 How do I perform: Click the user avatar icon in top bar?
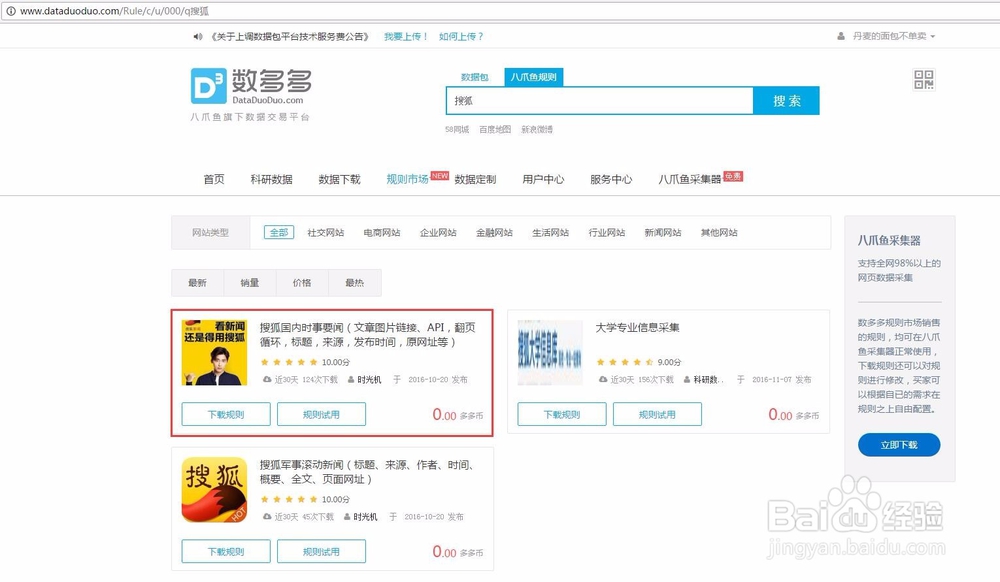coord(841,36)
